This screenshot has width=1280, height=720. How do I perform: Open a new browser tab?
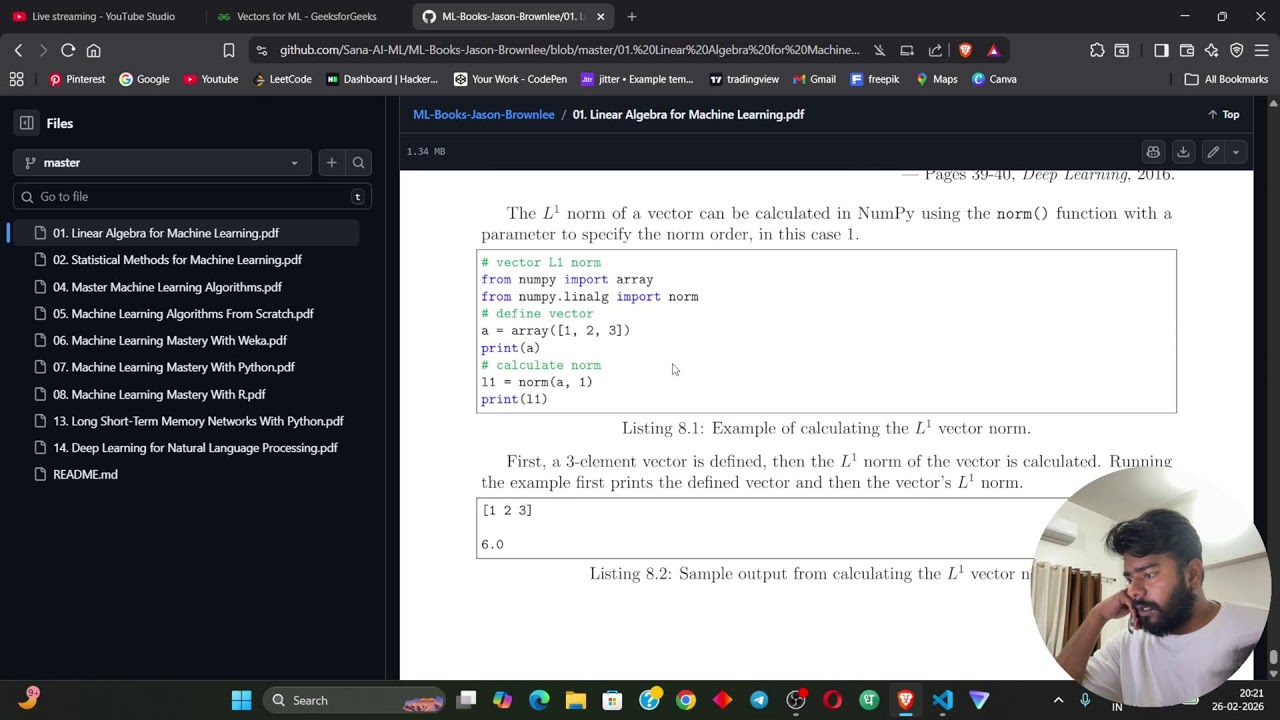coord(631,16)
